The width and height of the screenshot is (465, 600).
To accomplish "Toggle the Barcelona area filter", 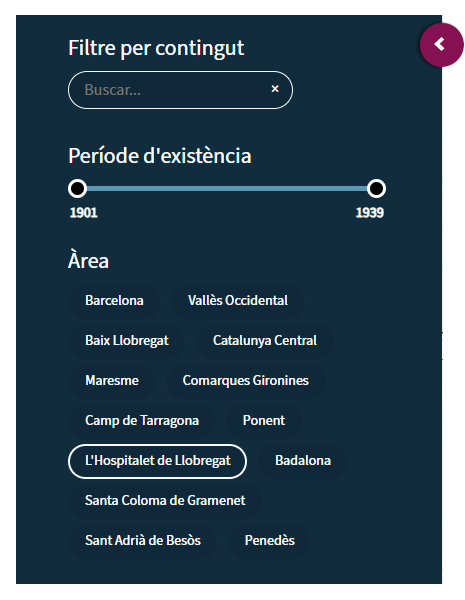I will [x=114, y=301].
